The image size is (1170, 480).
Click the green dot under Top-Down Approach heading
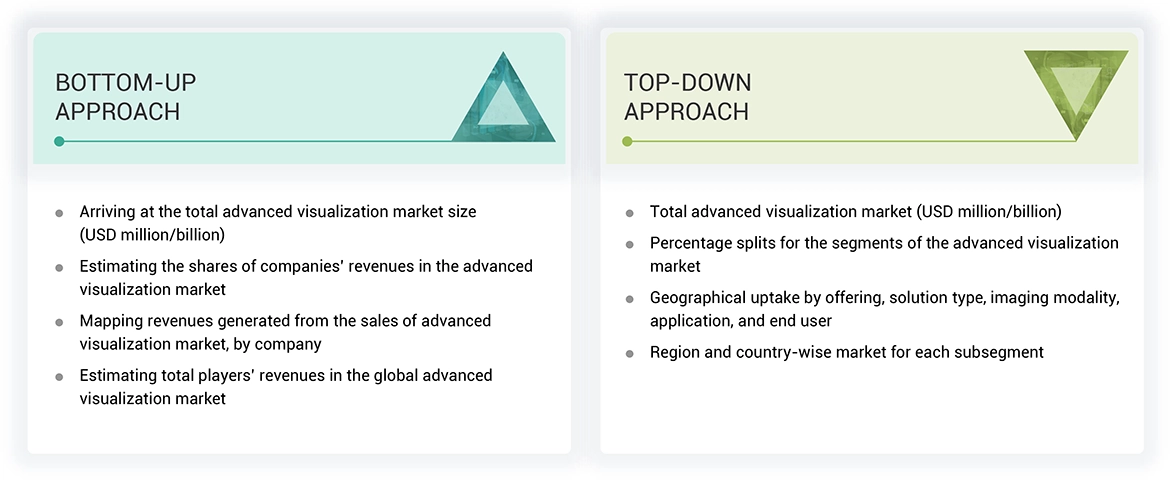click(x=627, y=141)
